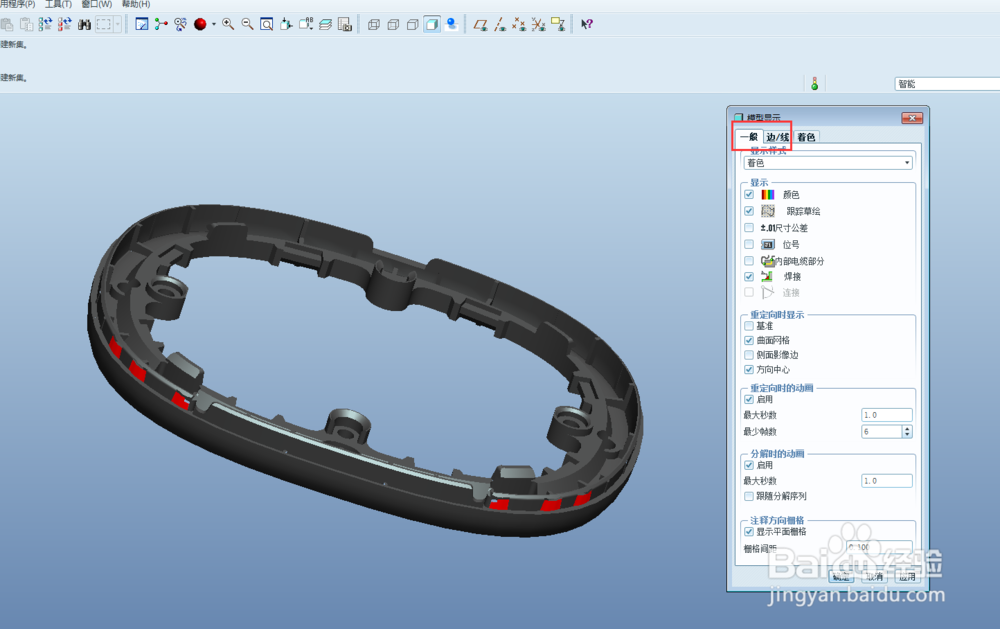Switch to Wireframe display style
1000x629 pixels.
click(374, 24)
